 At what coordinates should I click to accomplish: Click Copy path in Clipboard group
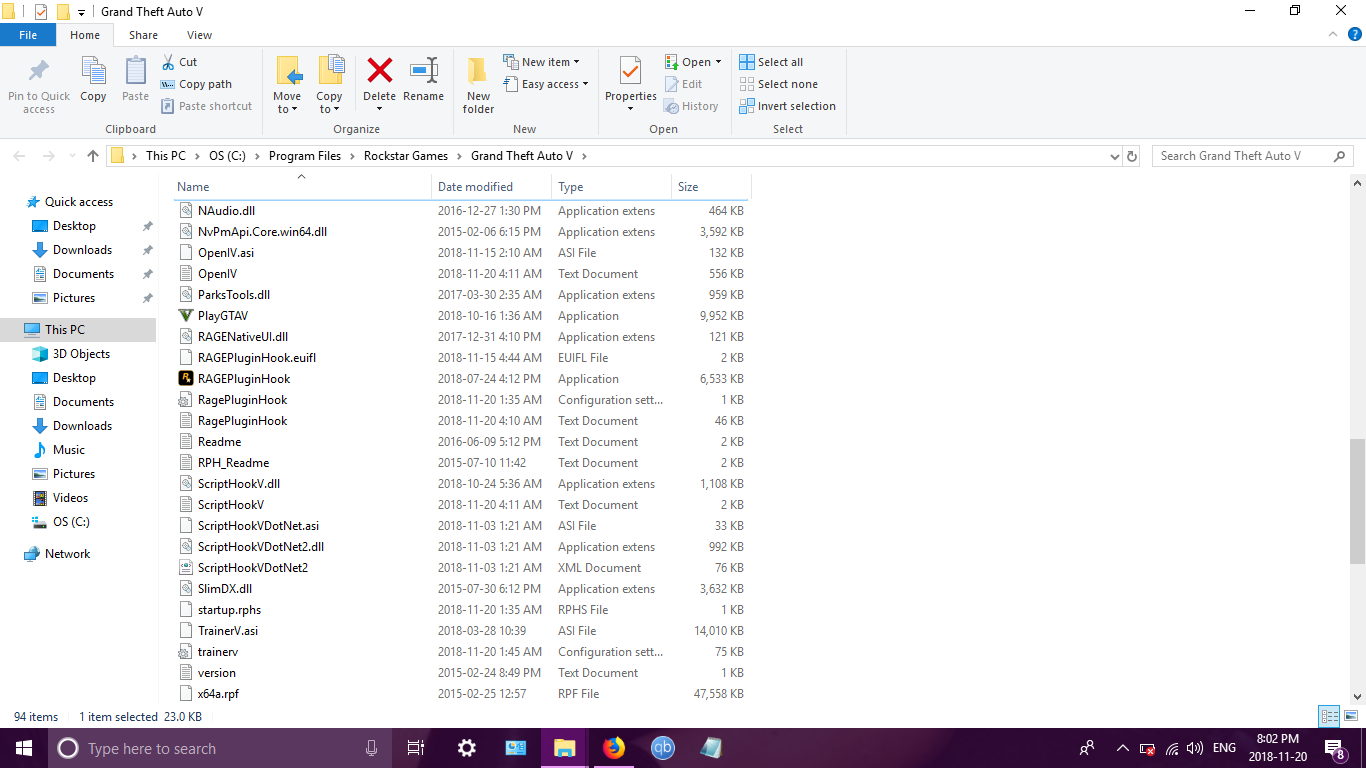click(x=204, y=84)
